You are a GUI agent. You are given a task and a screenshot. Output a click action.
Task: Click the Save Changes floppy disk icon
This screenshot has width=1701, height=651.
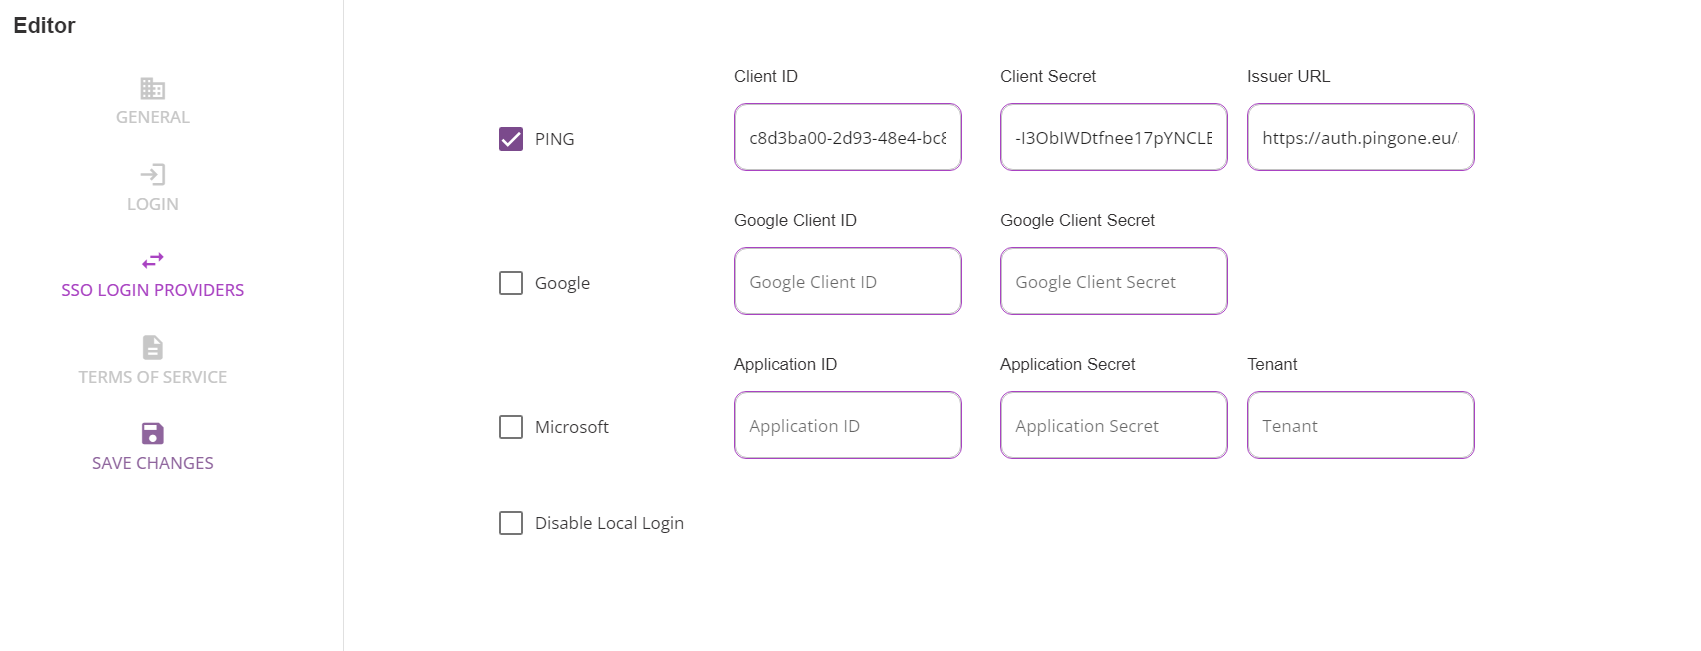coord(152,433)
